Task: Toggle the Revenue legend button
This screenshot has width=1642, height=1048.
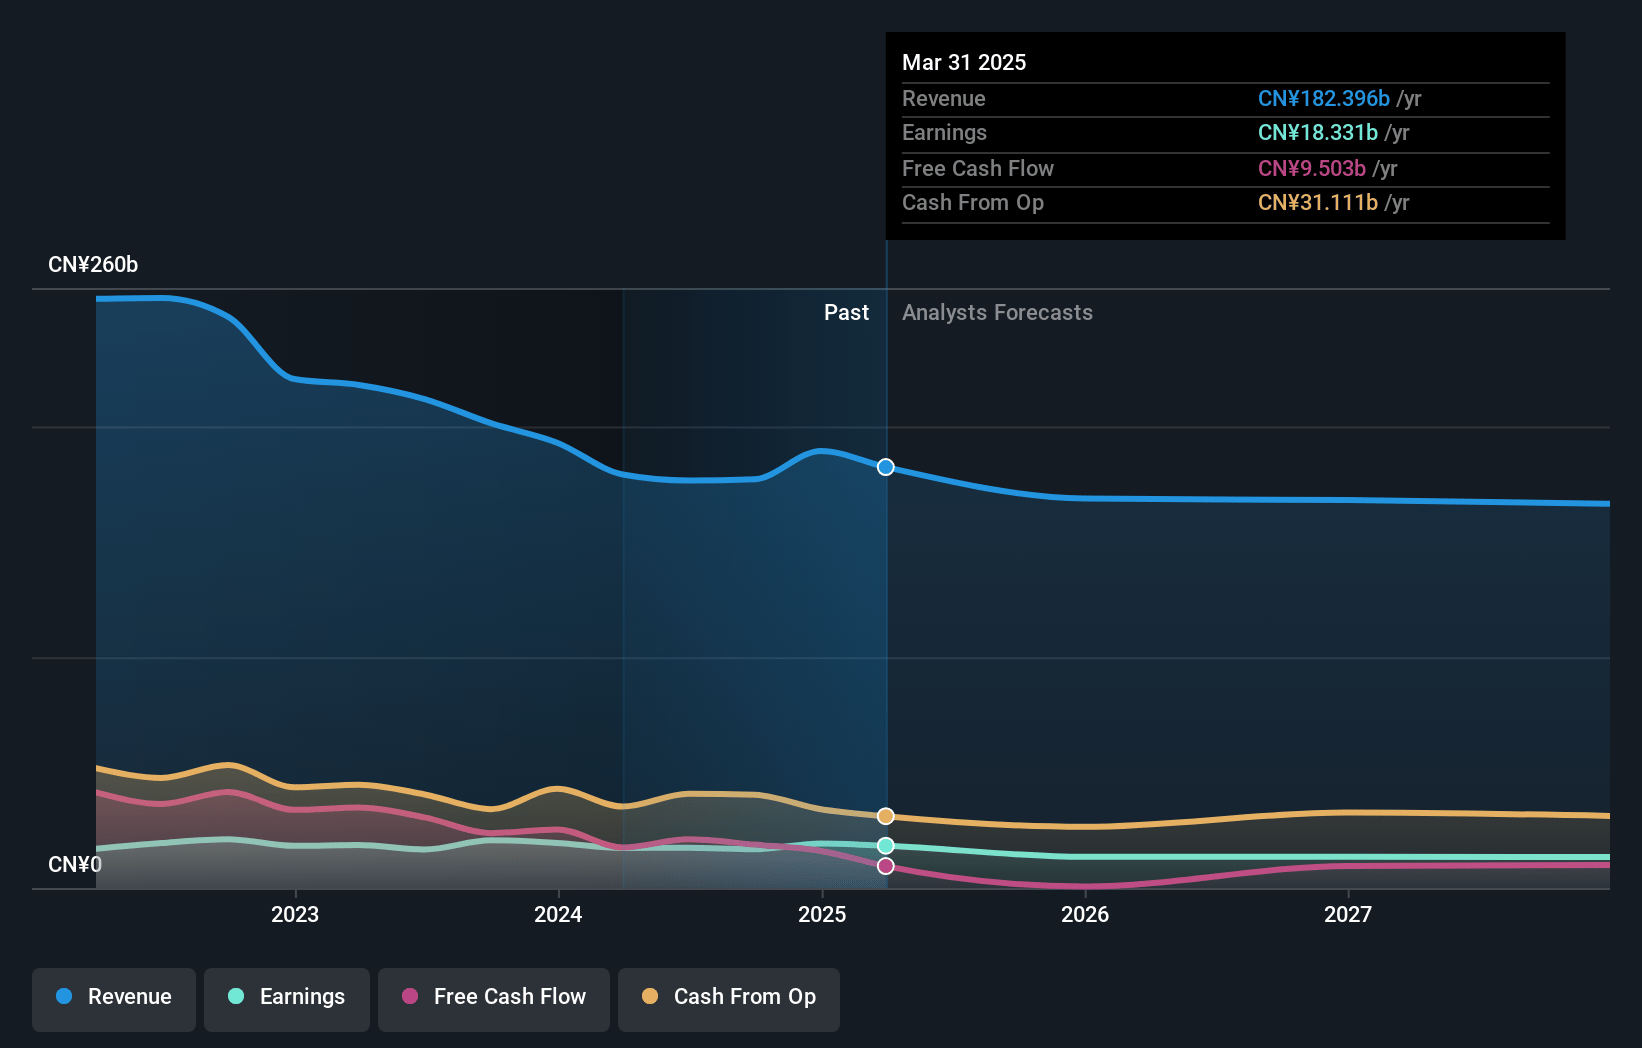Action: click(114, 999)
